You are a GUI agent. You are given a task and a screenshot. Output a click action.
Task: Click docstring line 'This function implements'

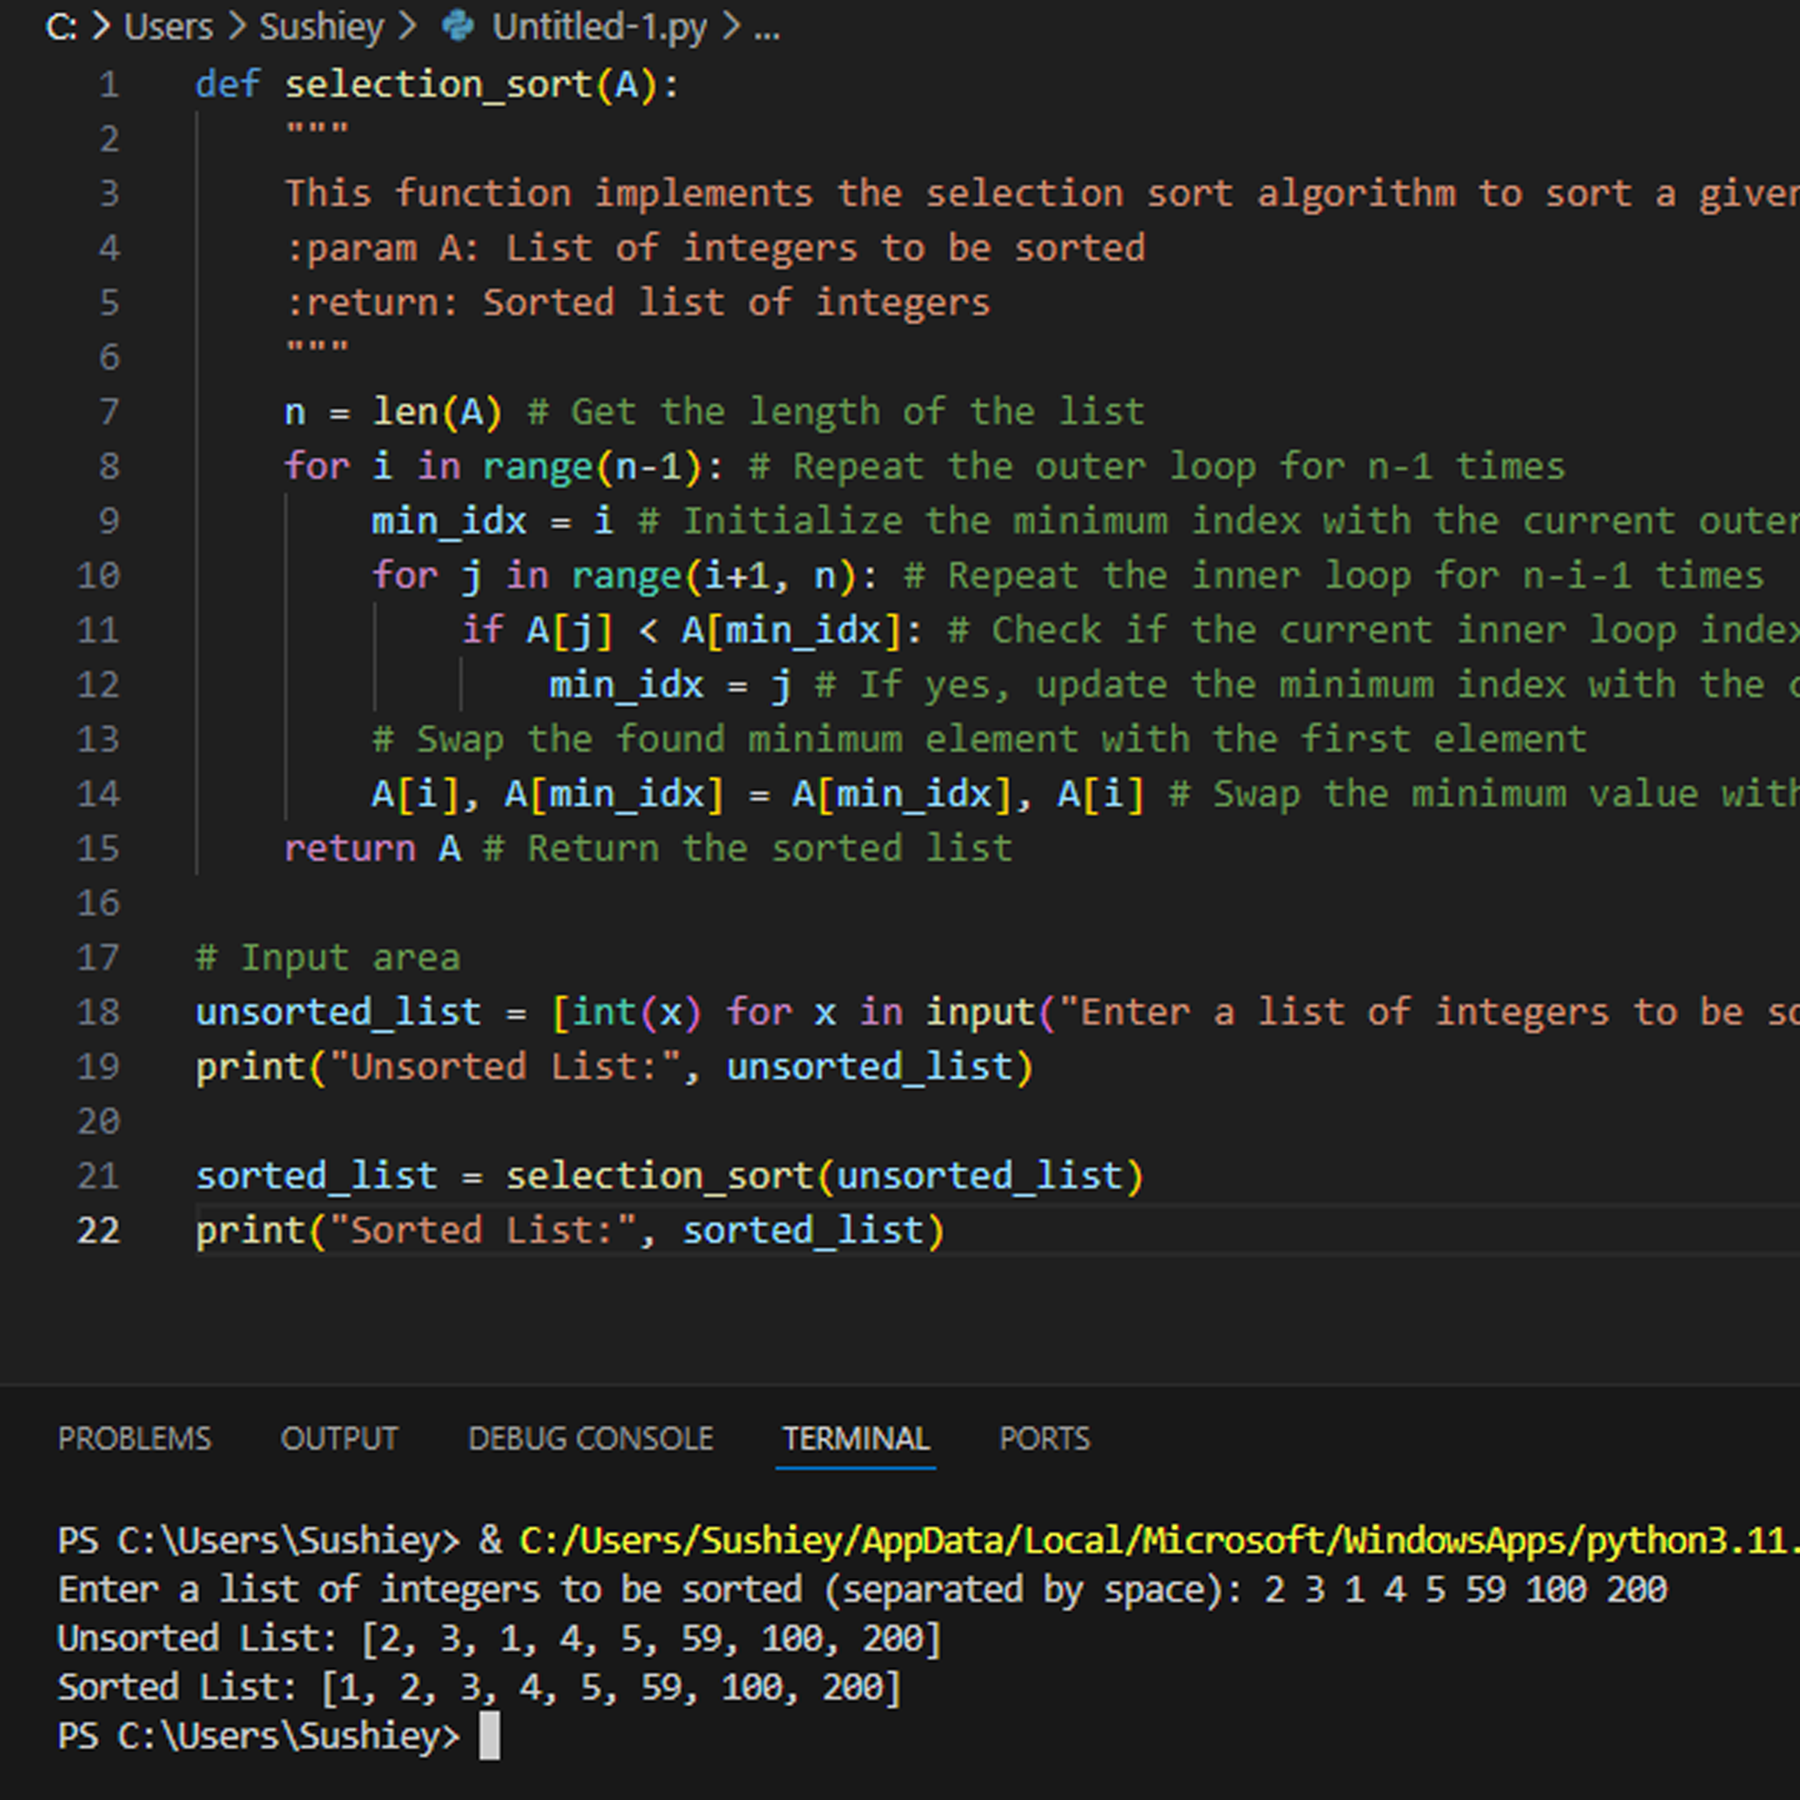pos(1042,193)
